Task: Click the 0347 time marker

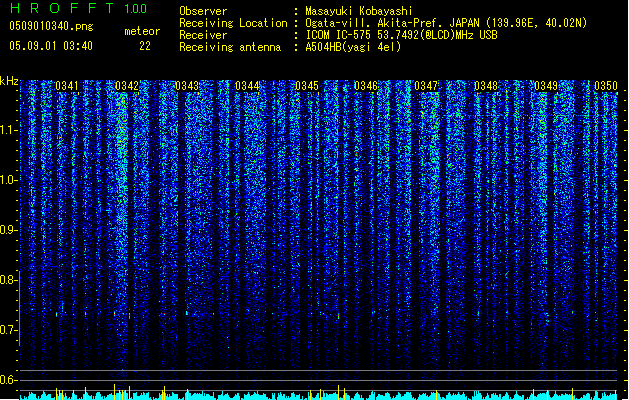Action: click(426, 86)
